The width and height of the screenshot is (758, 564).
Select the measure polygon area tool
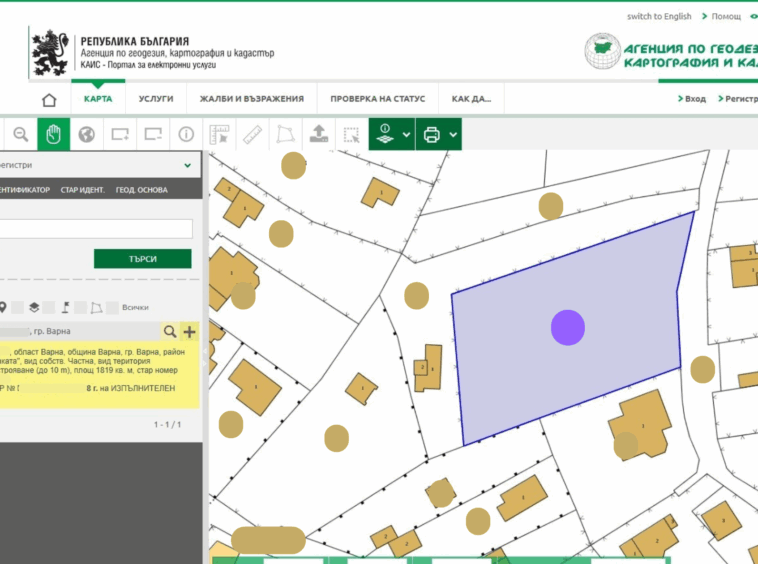tap(285, 134)
